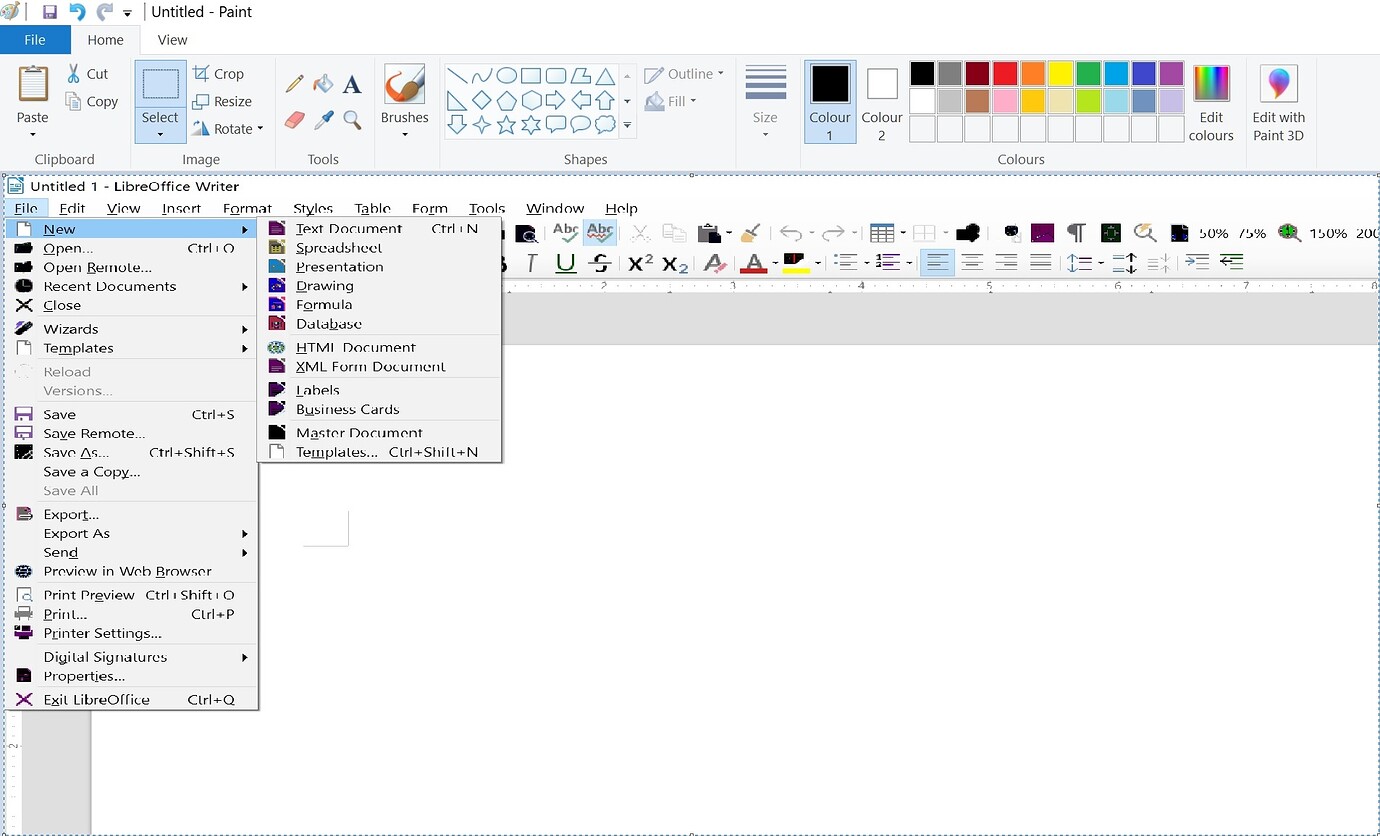Select the five-point star shape
The width and height of the screenshot is (1380, 836).
click(506, 125)
